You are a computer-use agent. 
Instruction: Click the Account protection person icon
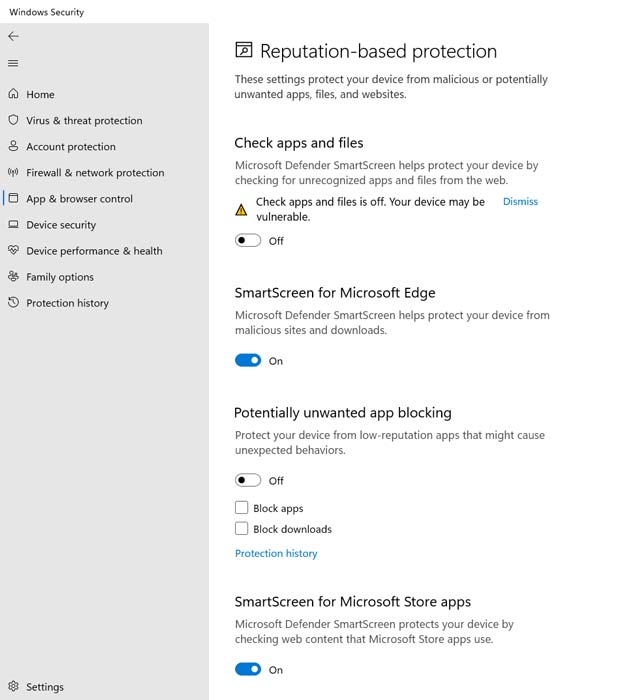coord(13,146)
